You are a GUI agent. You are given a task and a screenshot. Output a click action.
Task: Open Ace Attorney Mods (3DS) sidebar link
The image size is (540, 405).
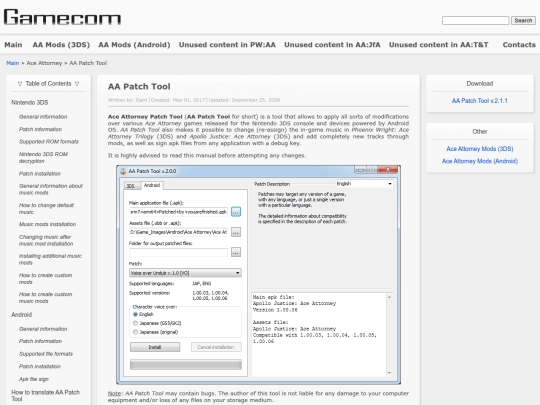tap(479, 149)
